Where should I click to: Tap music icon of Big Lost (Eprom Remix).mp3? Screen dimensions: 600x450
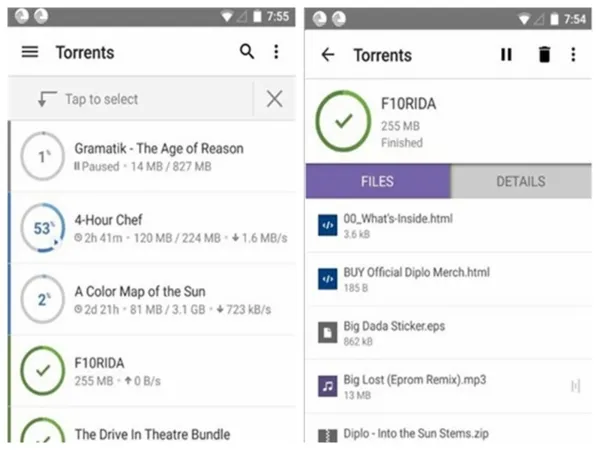point(328,386)
